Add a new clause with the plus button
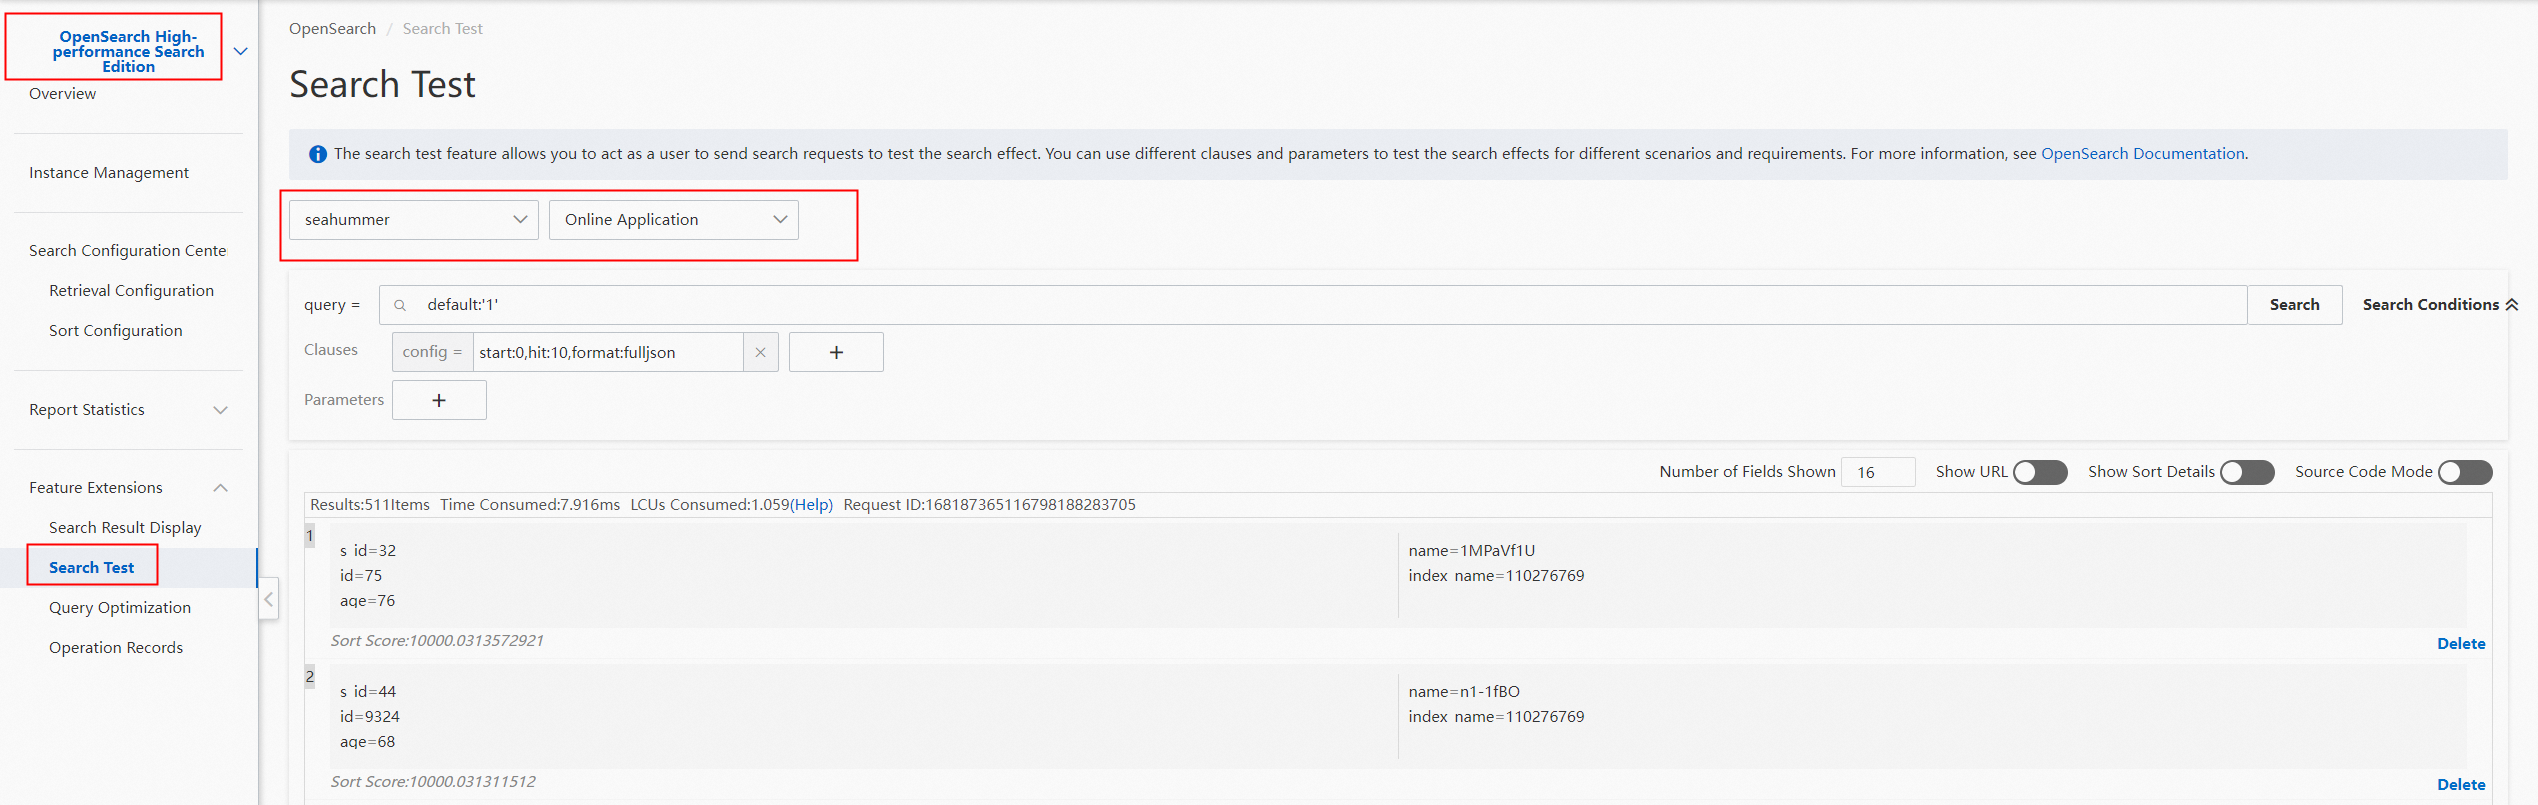Viewport: 2538px width, 805px height. (836, 352)
